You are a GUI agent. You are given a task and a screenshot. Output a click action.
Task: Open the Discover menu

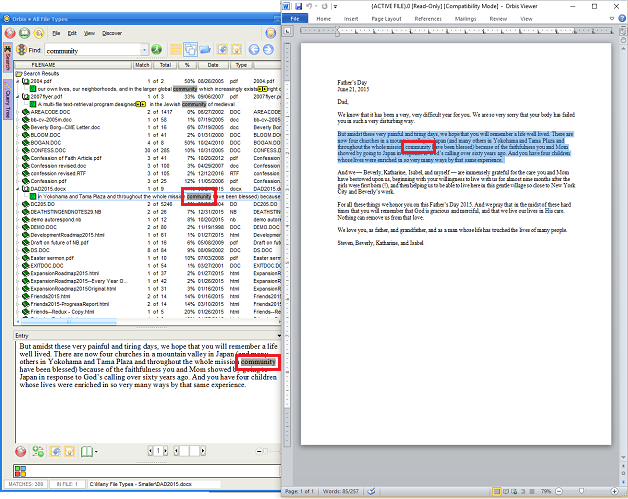(112, 32)
